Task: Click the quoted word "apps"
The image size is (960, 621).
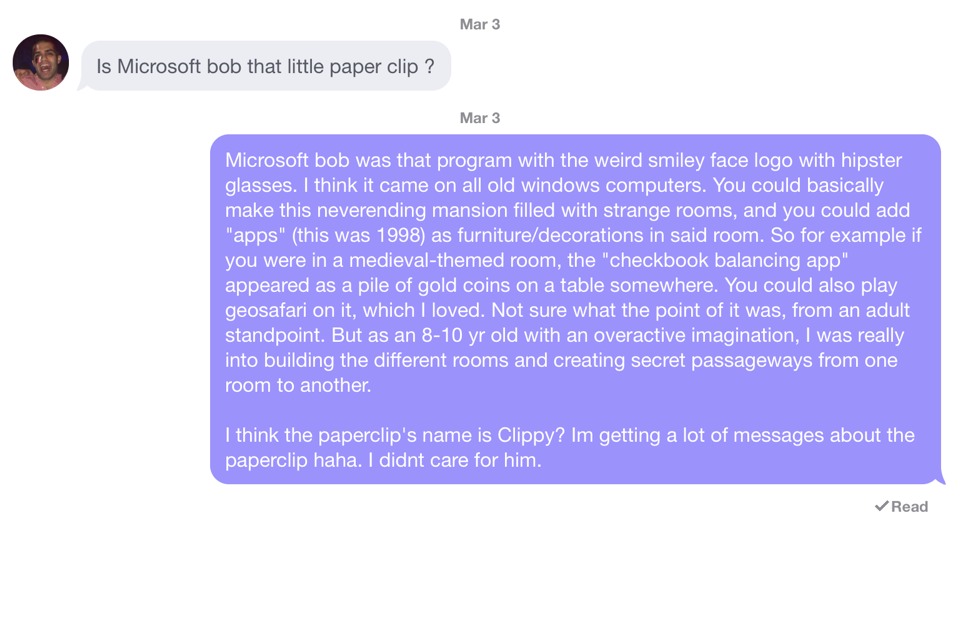Action: tap(251, 235)
